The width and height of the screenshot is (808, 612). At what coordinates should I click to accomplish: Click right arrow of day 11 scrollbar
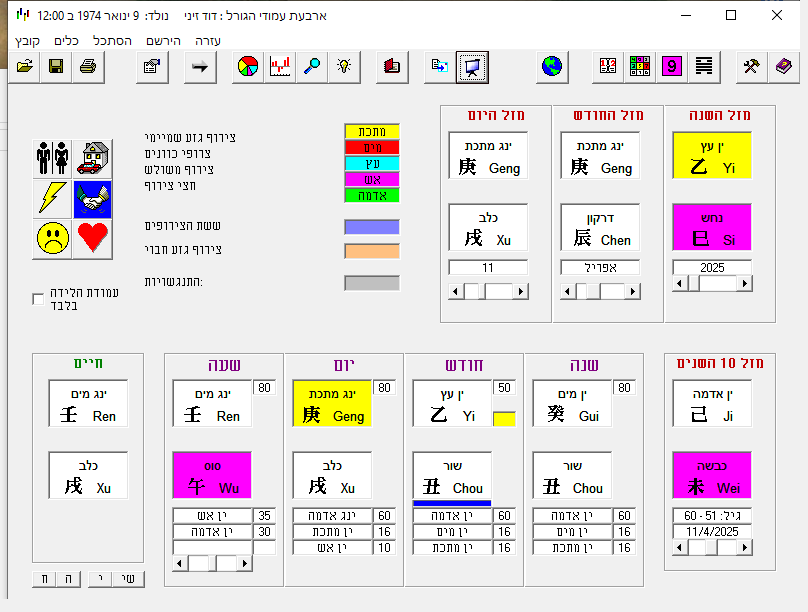click(x=520, y=291)
